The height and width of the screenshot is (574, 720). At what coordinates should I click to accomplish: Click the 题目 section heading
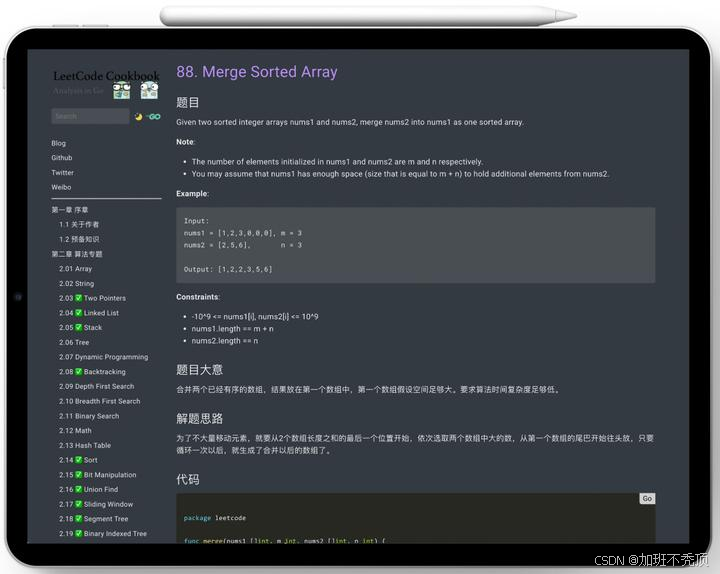[x=188, y=102]
